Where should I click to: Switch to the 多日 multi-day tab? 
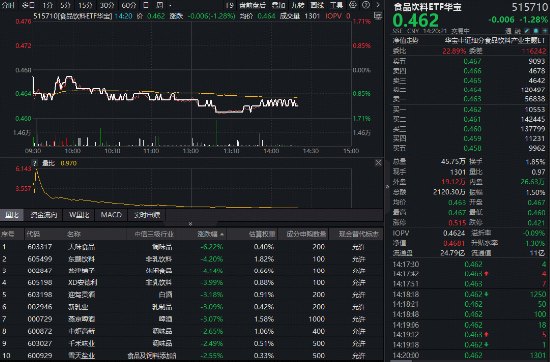28,5
